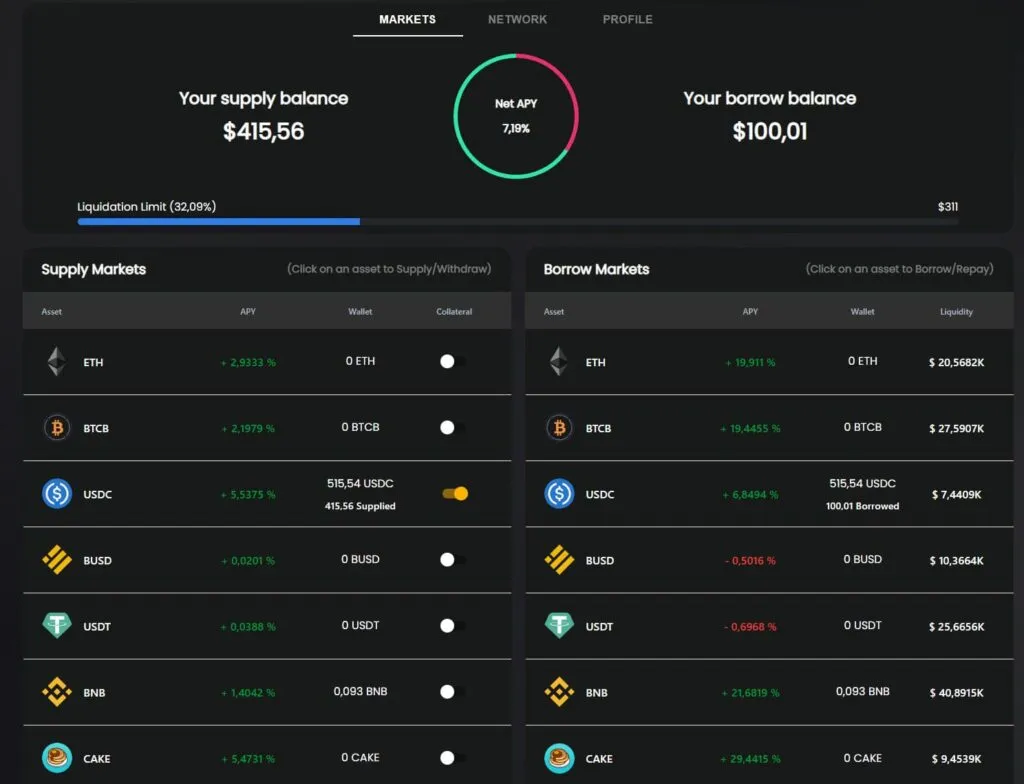Select the USDC icon in Supply Markets
The width and height of the screenshot is (1024, 784).
[x=57, y=494]
